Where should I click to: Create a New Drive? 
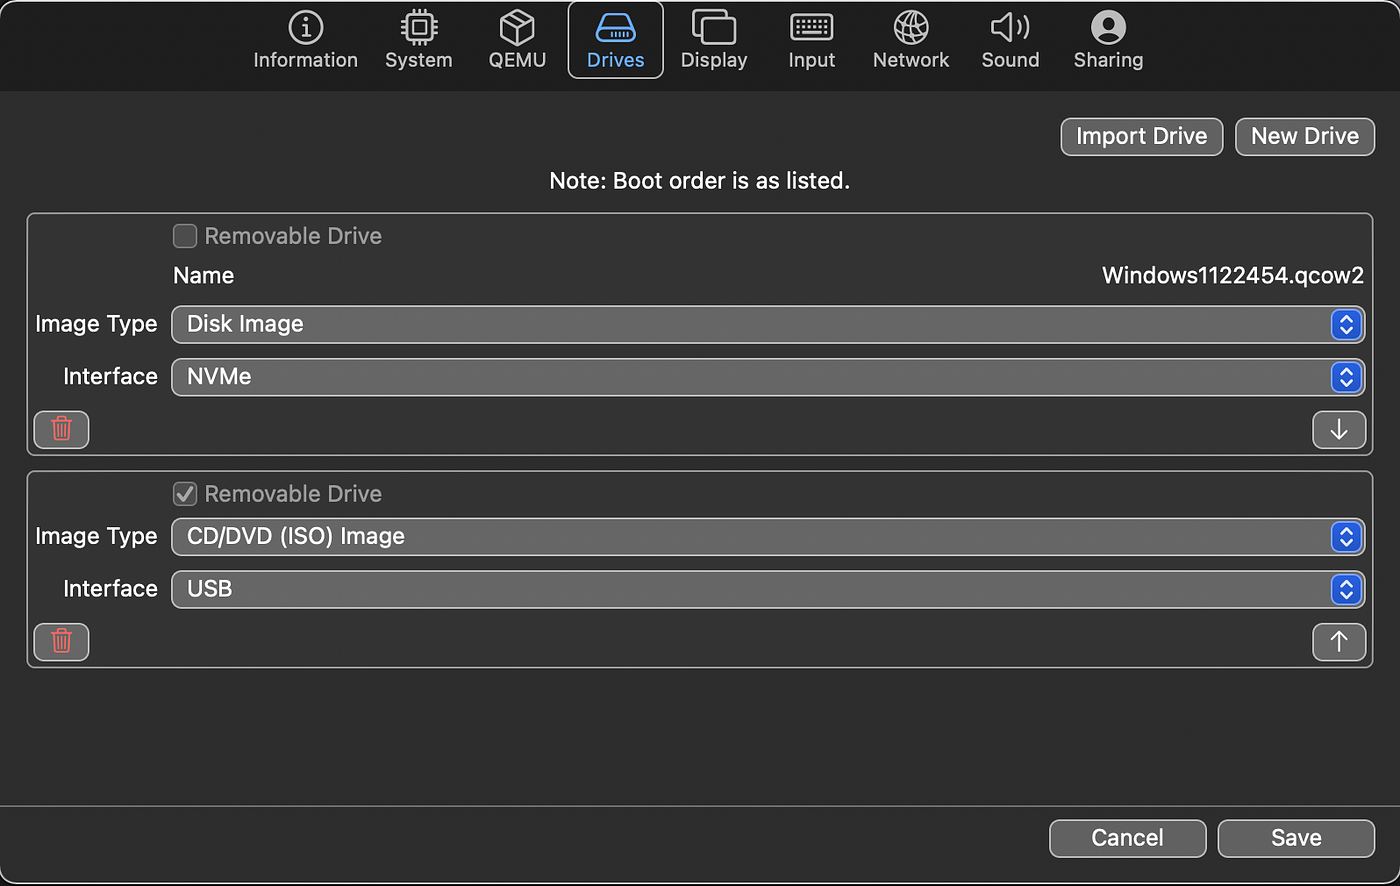1304,136
